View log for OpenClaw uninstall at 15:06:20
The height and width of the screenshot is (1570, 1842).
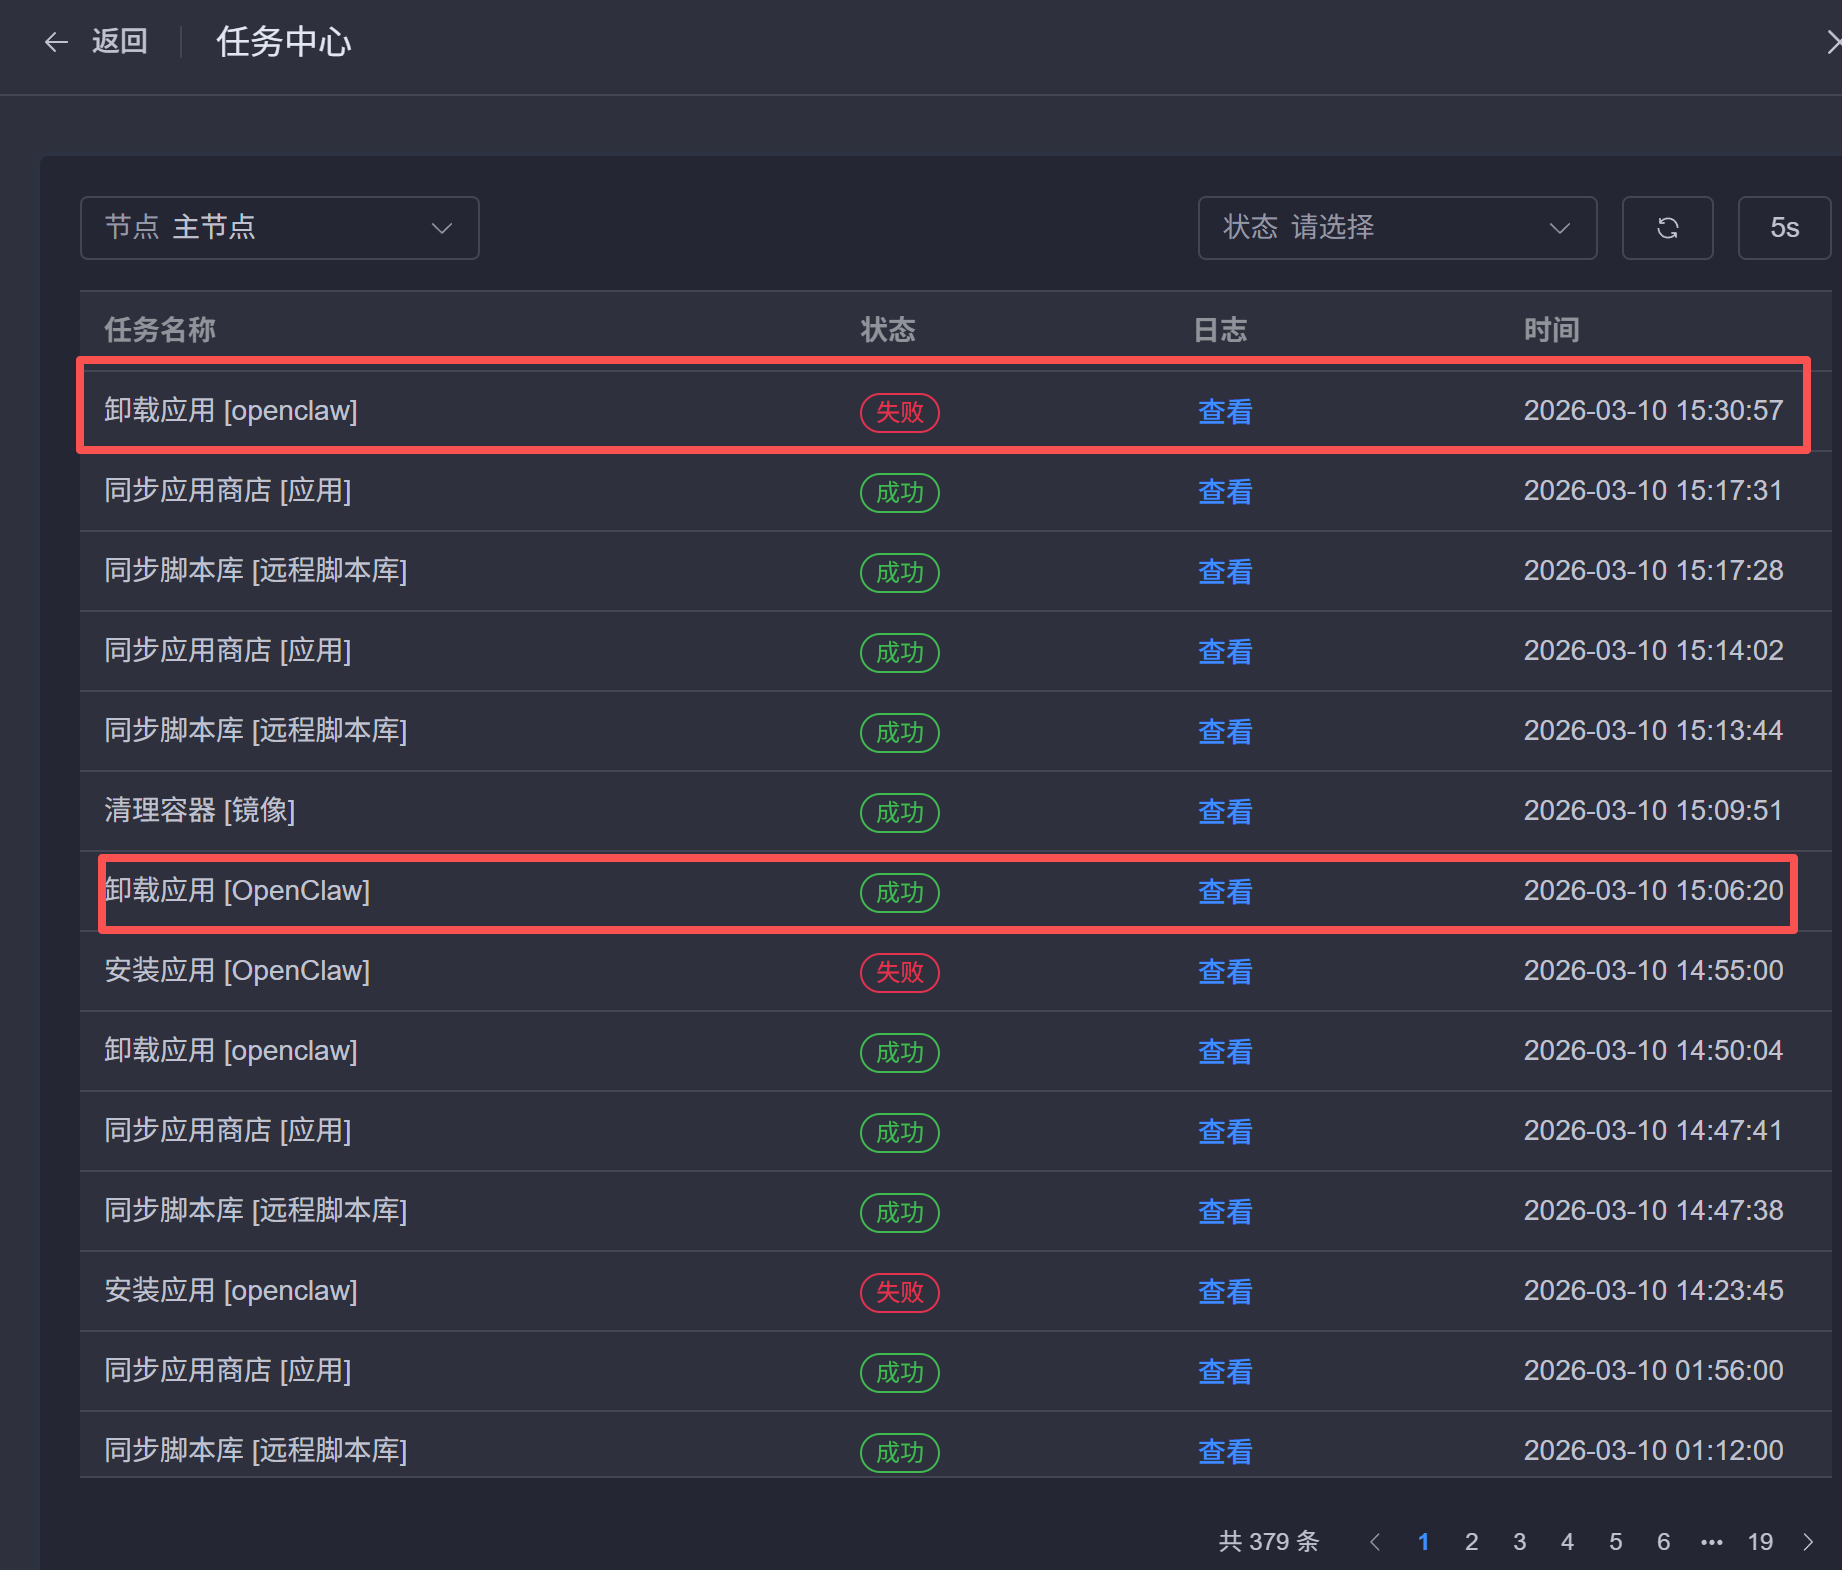click(1225, 892)
